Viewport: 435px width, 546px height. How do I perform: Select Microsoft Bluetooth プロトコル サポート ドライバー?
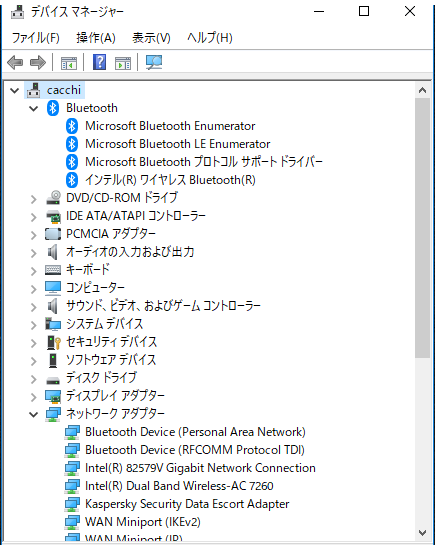coord(204,162)
